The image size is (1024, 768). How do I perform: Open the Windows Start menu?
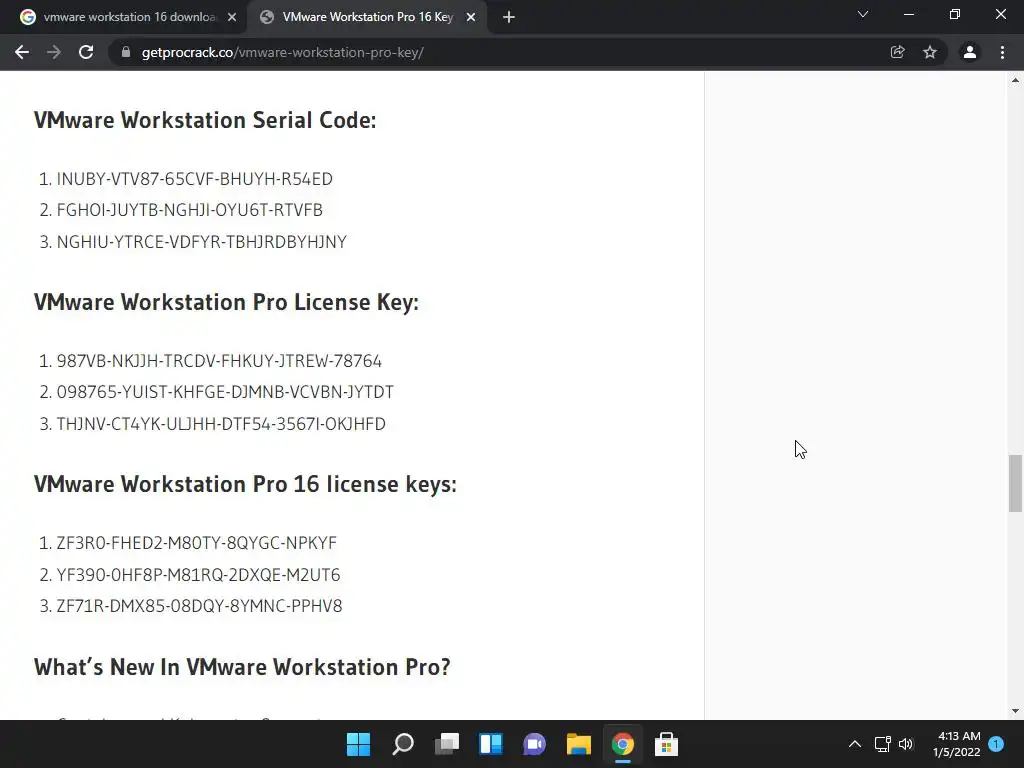coord(359,744)
